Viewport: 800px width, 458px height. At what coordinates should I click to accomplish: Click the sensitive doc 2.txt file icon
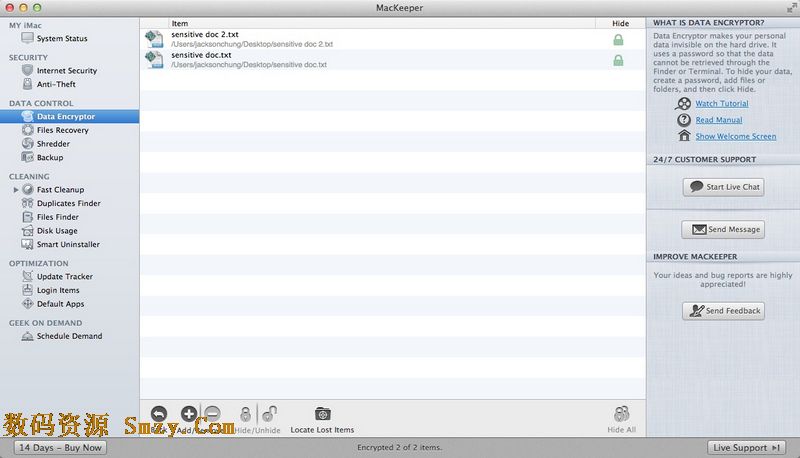154,39
